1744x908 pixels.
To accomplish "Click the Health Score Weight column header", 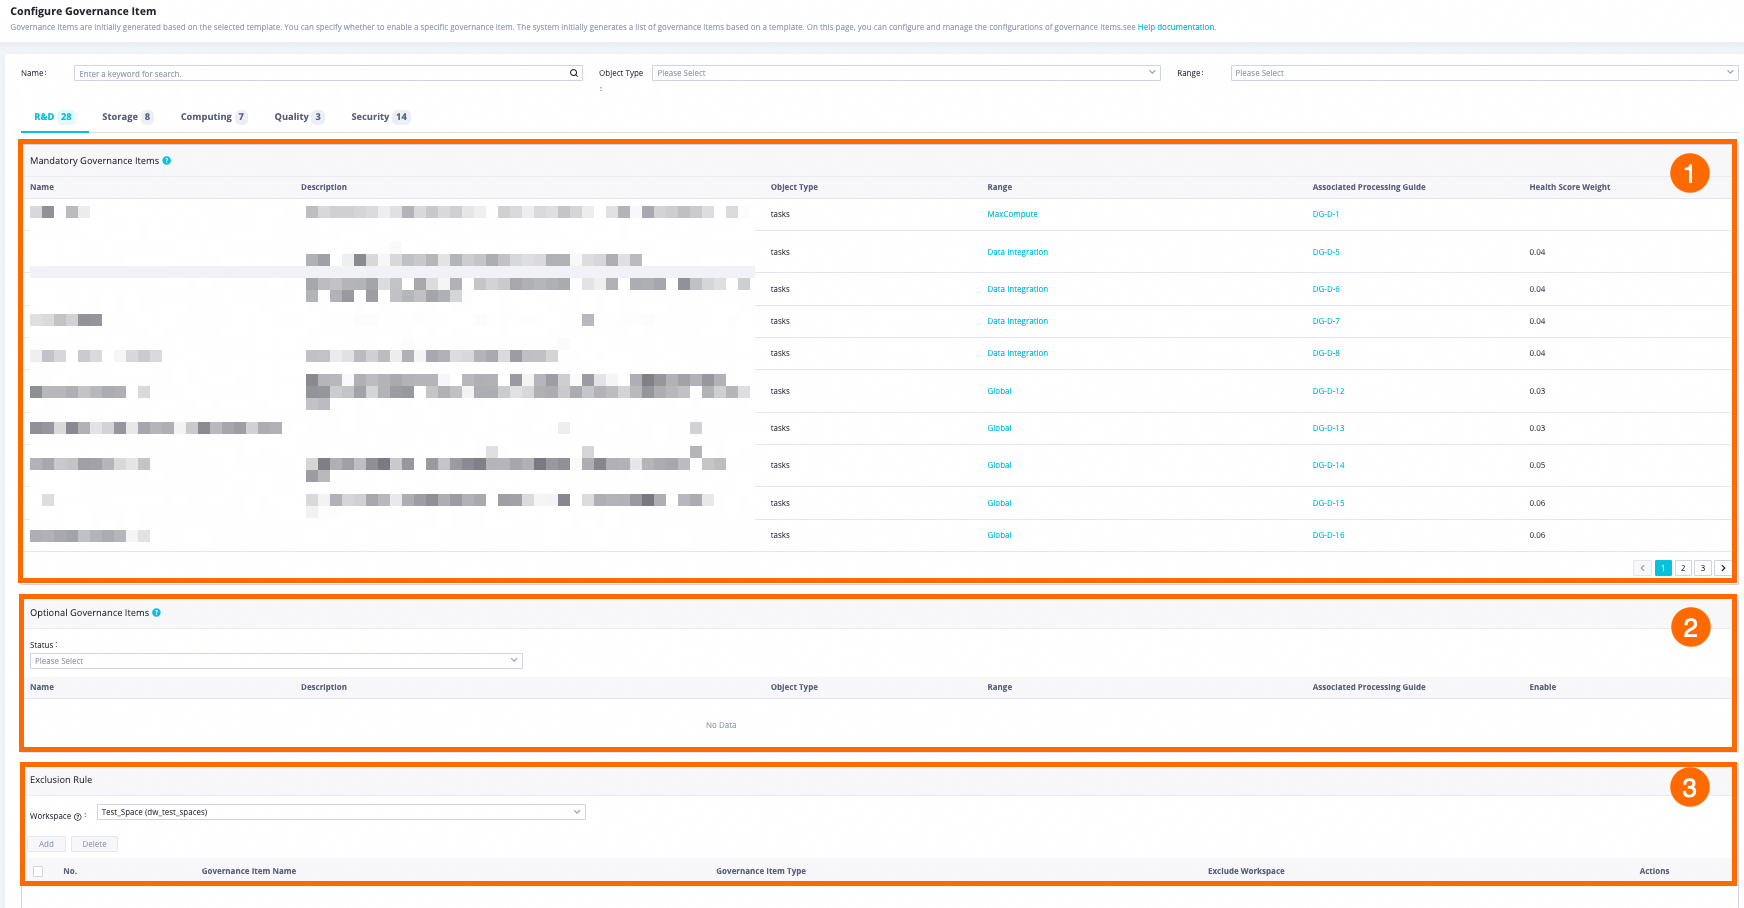I will coord(1569,187).
